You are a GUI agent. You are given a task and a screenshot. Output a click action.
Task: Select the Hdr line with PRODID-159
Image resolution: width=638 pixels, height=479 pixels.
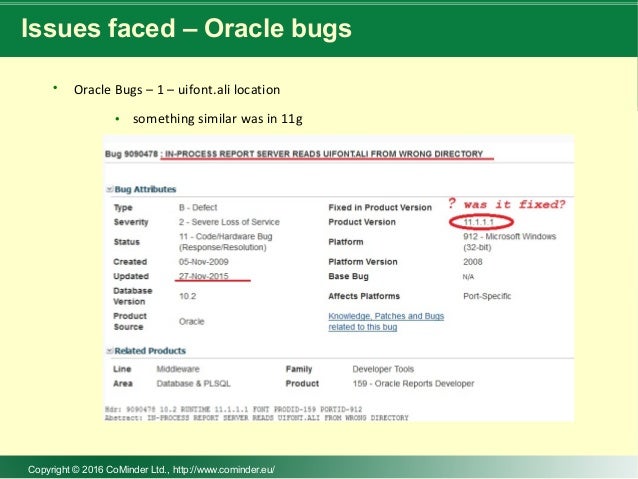(x=233, y=409)
